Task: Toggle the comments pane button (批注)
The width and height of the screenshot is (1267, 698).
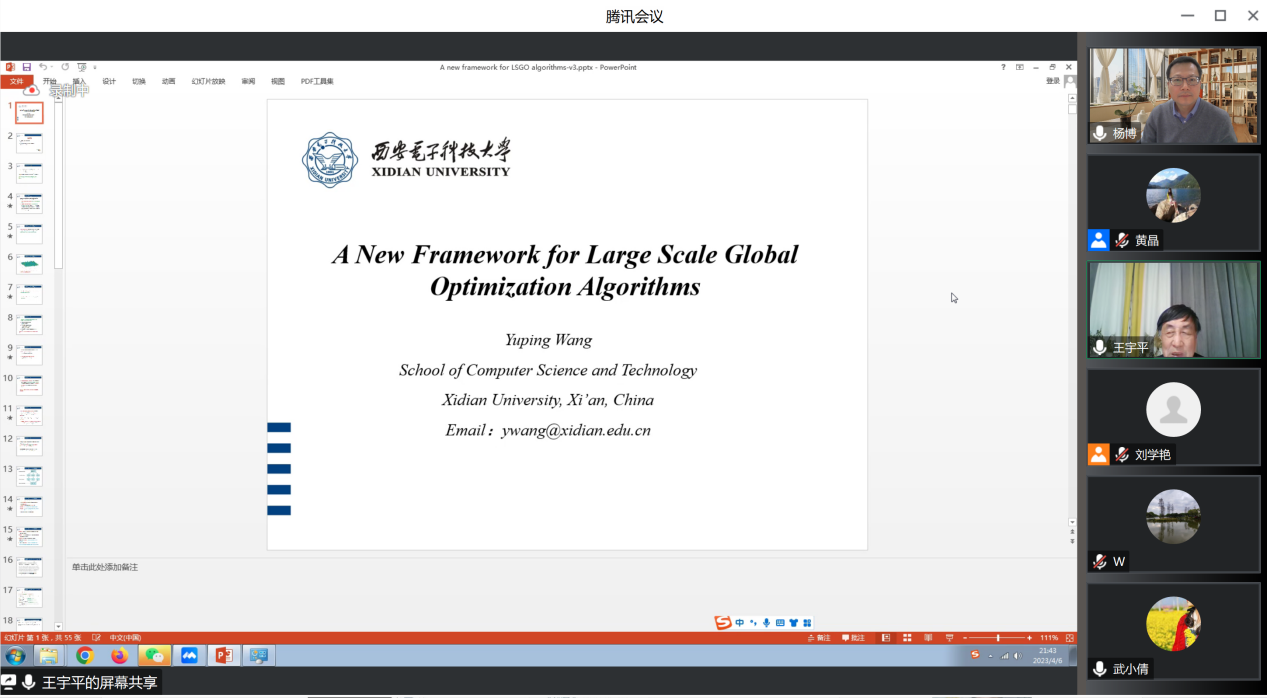Action: (853, 638)
